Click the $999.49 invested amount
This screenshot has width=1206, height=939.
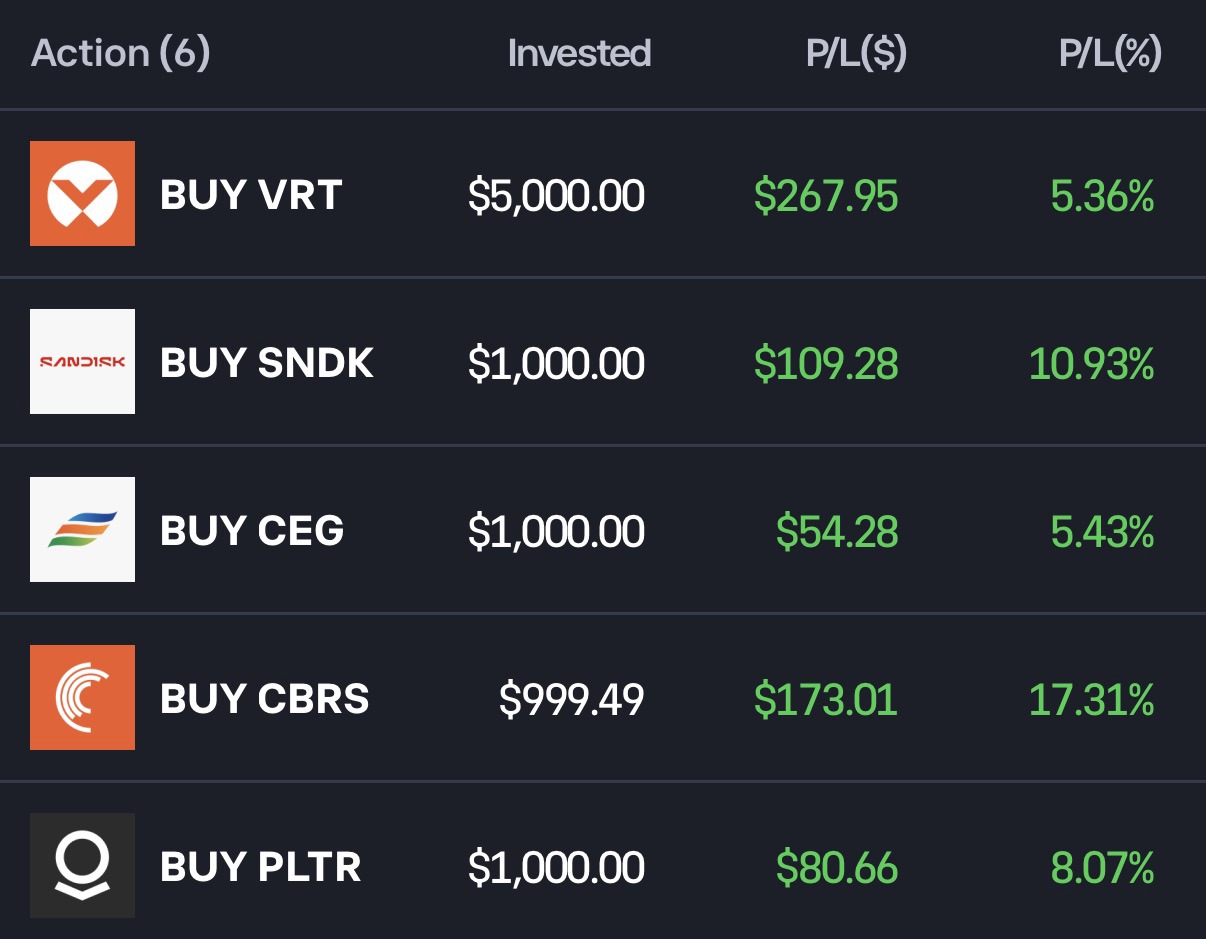[x=572, y=700]
